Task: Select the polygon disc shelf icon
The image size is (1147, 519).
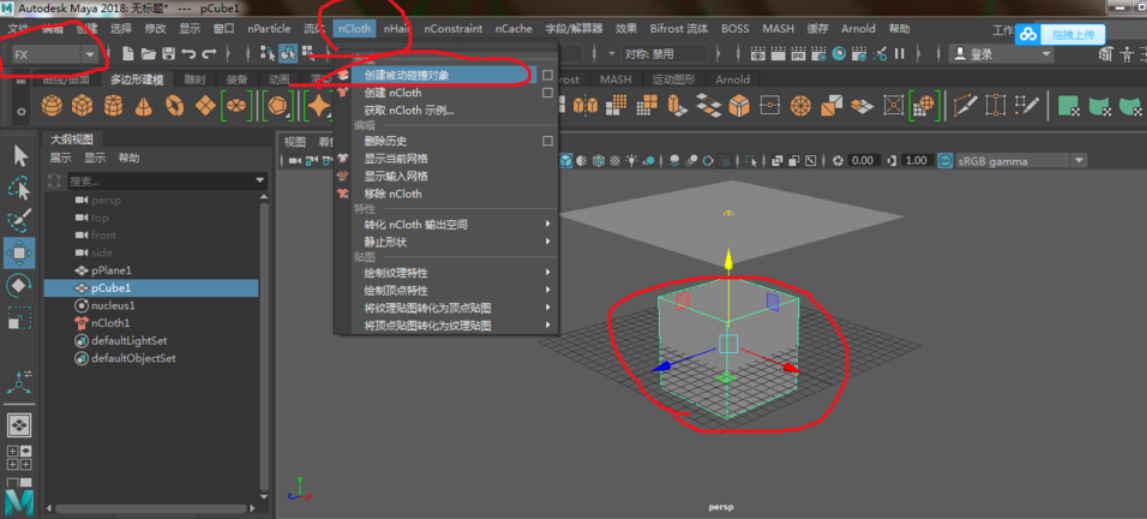Action: 236,106
